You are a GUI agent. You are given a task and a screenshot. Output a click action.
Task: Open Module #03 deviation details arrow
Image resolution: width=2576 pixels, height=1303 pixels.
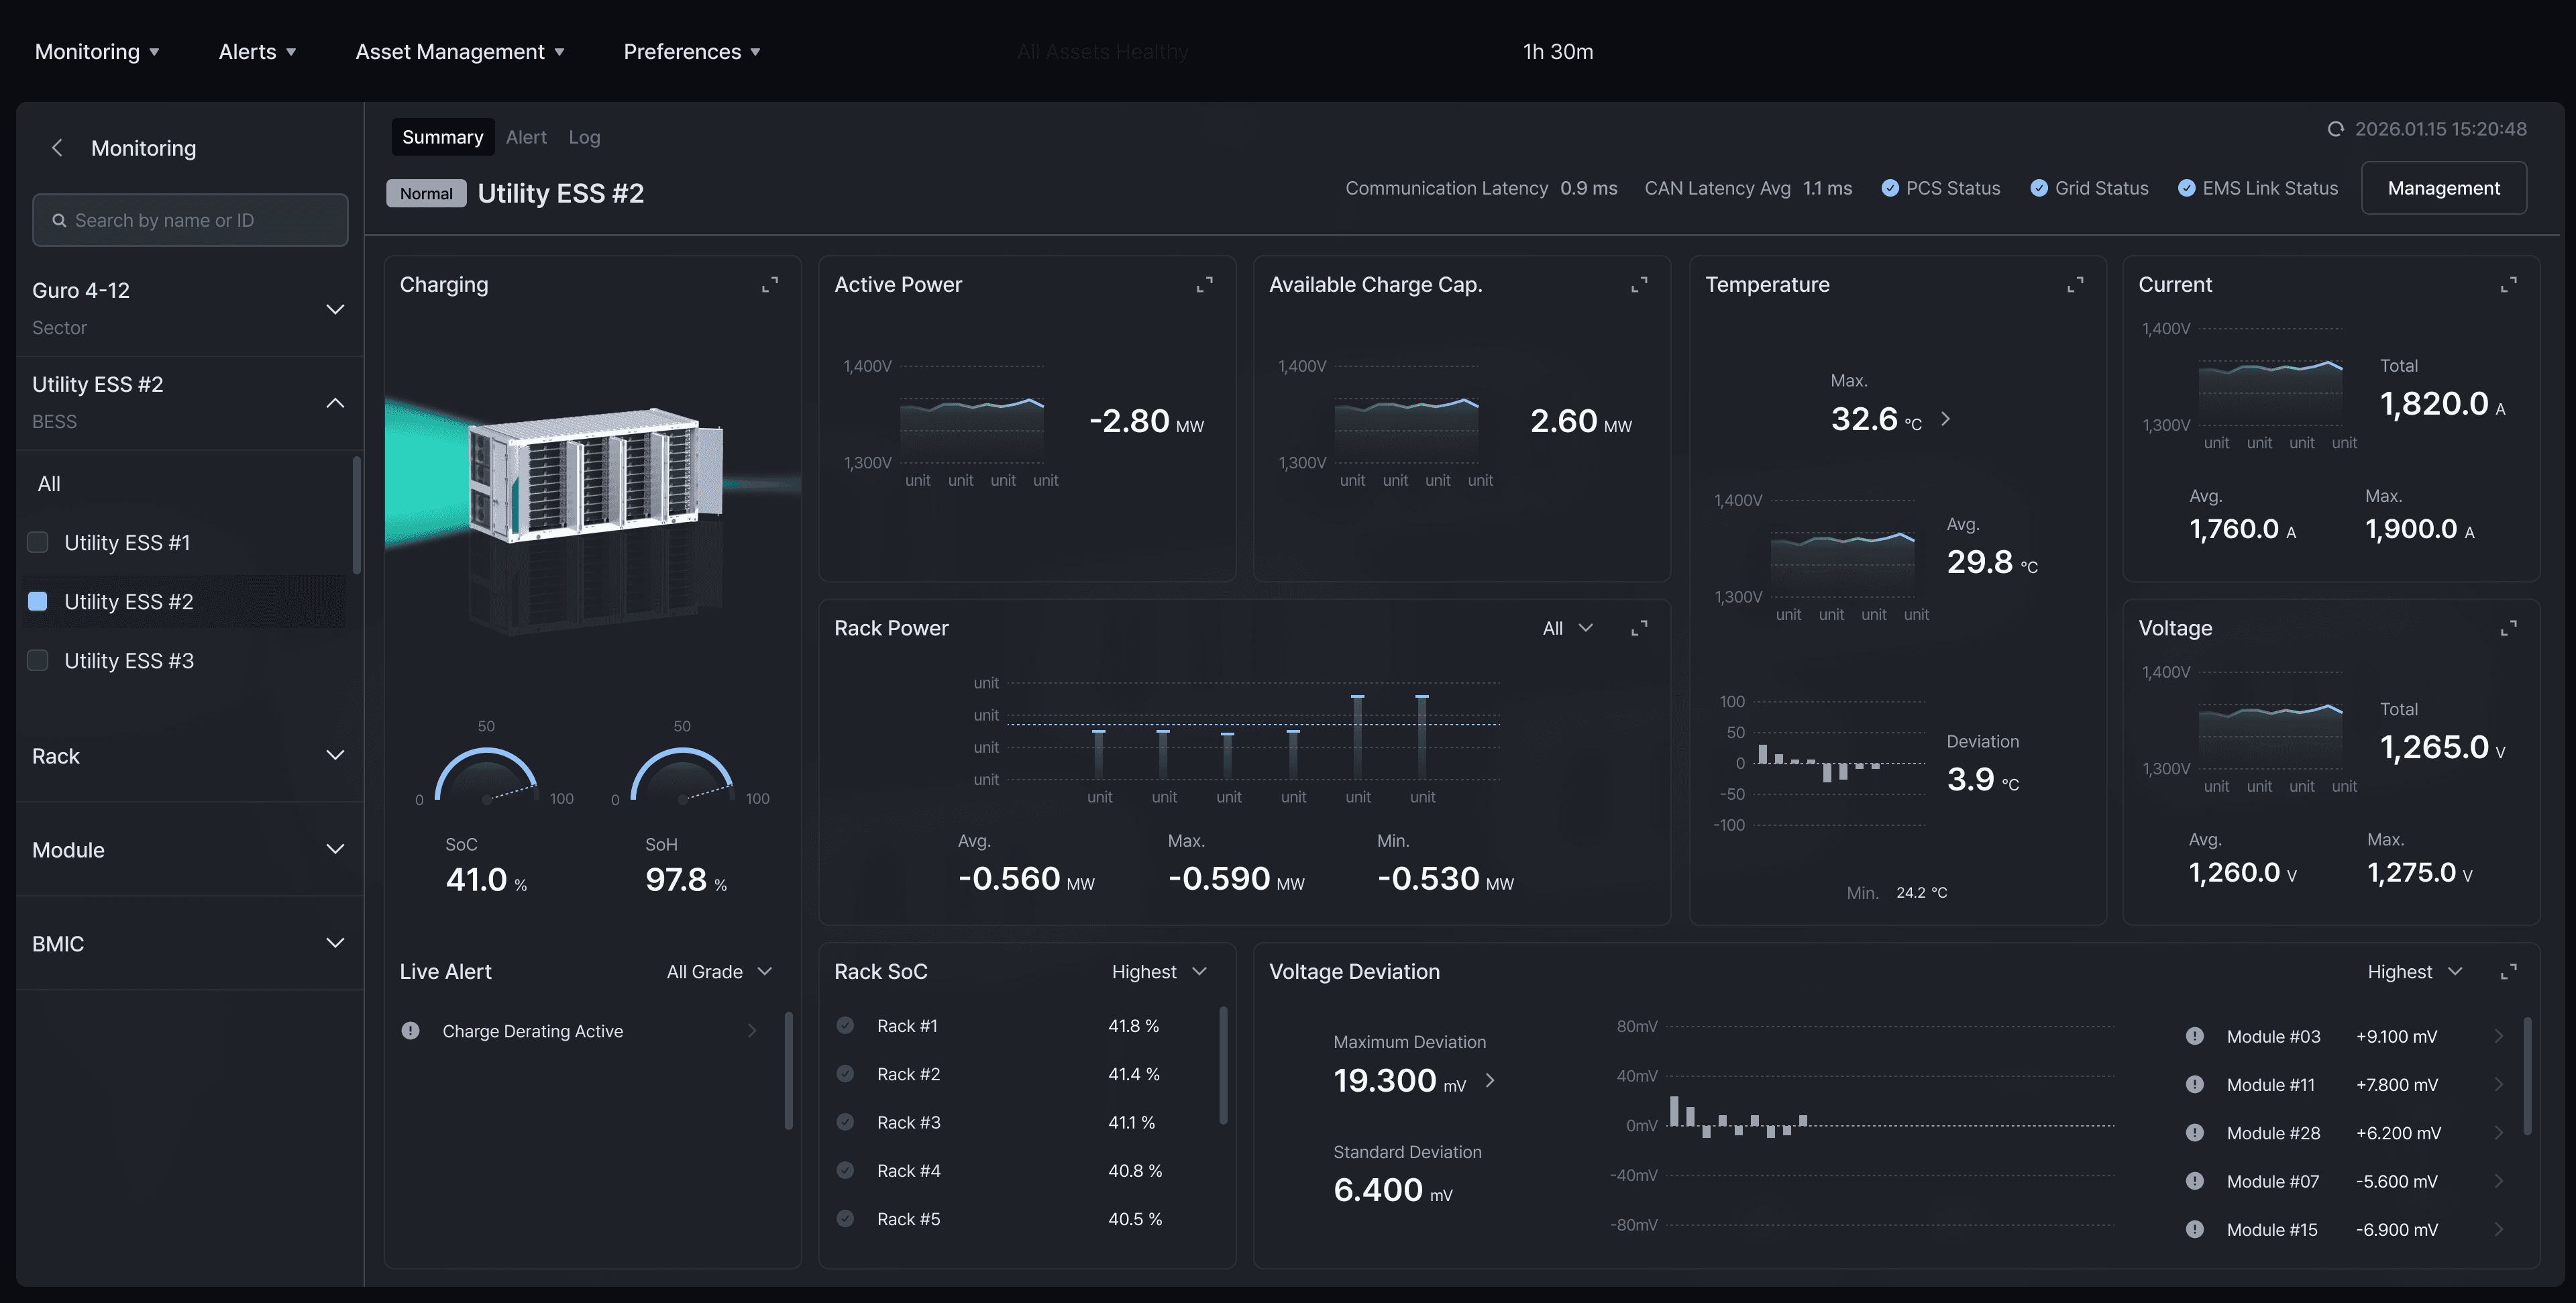point(2498,1036)
